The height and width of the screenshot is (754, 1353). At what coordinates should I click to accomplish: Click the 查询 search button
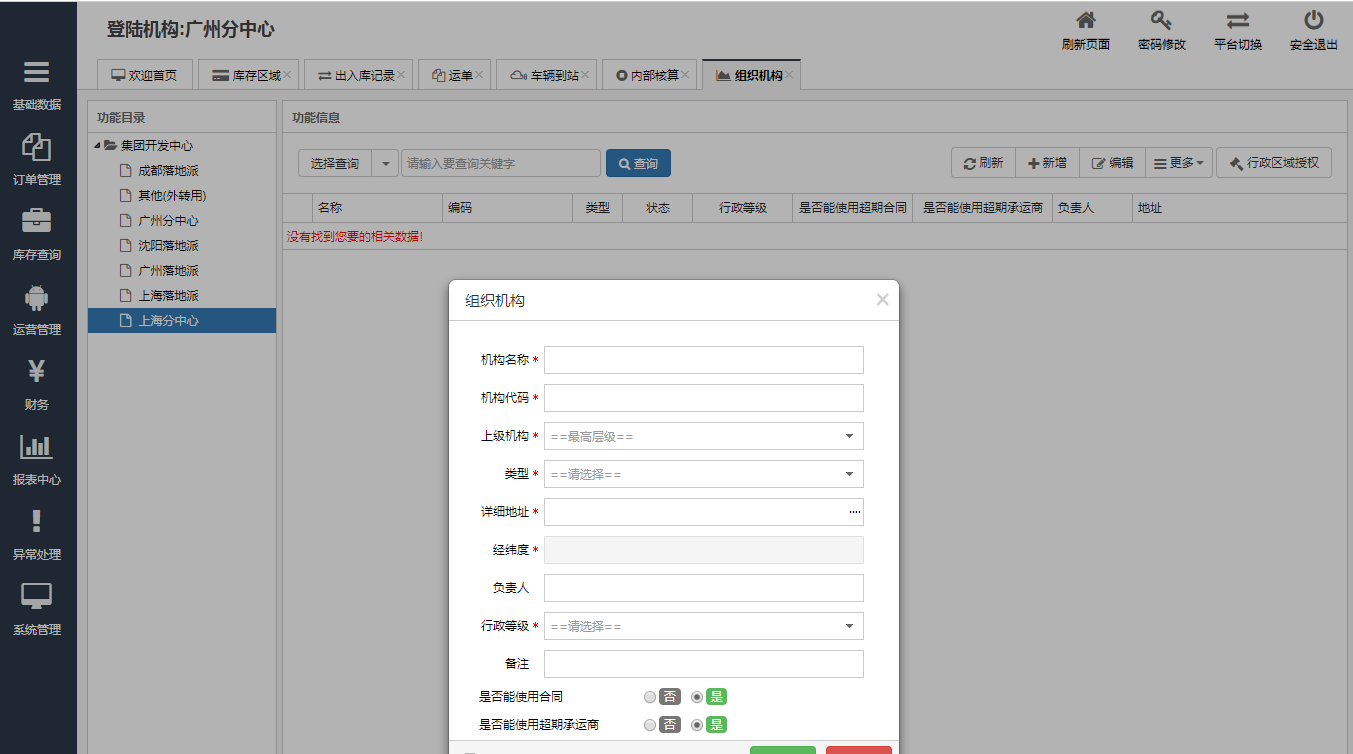(638, 163)
